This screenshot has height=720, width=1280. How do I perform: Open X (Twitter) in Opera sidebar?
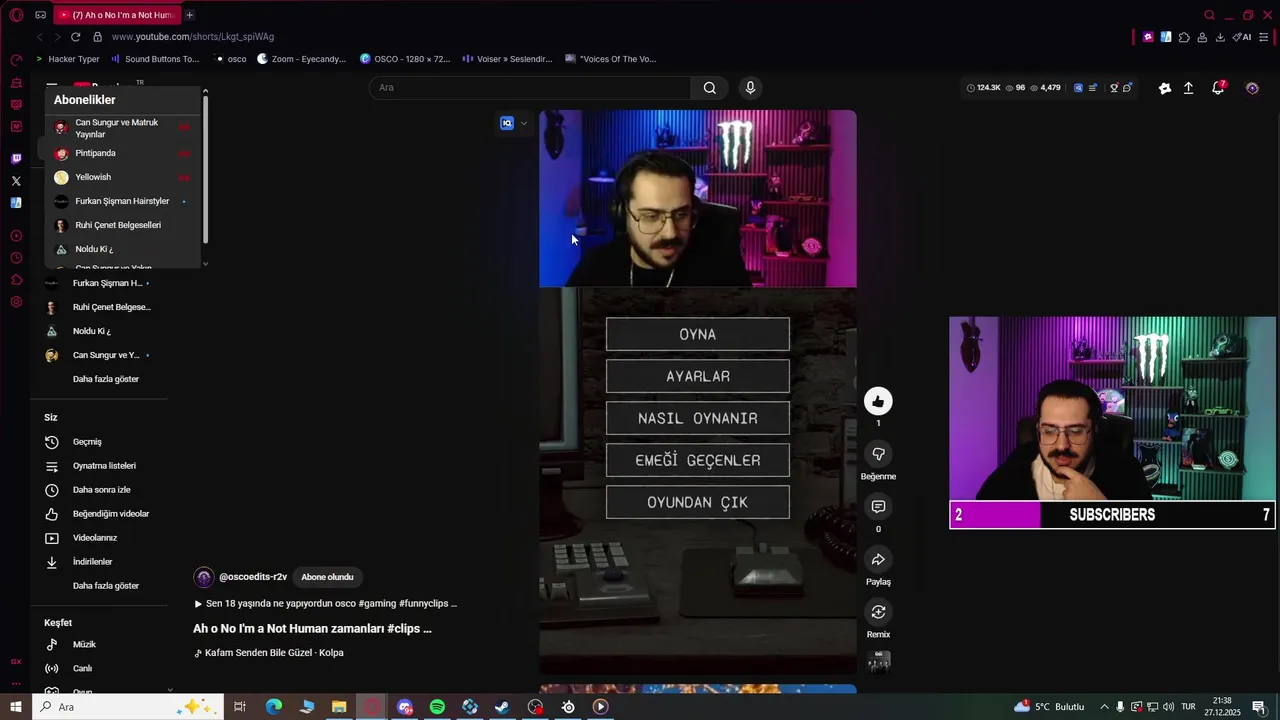tap(16, 181)
